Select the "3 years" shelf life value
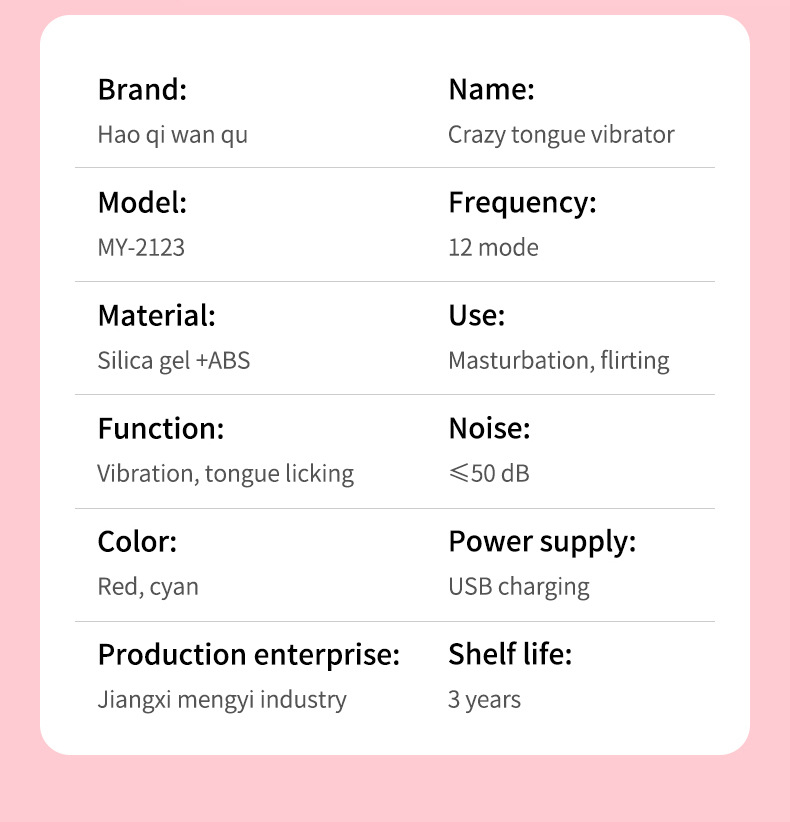 pos(484,700)
